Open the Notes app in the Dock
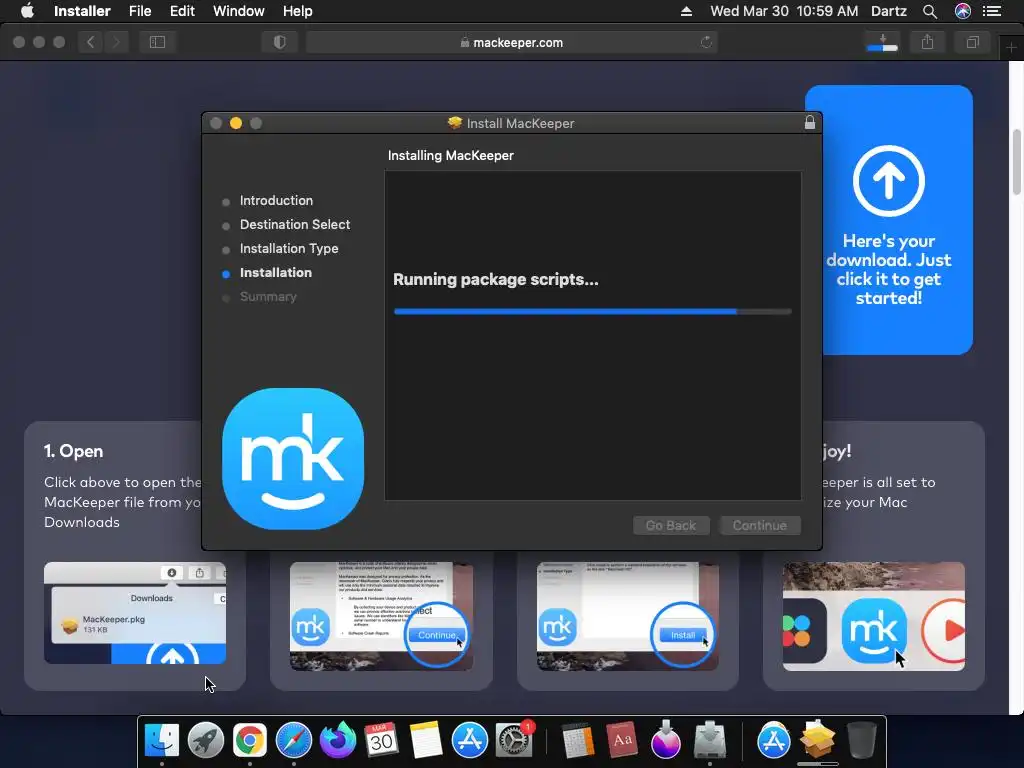Image resolution: width=1024 pixels, height=768 pixels. click(x=426, y=741)
